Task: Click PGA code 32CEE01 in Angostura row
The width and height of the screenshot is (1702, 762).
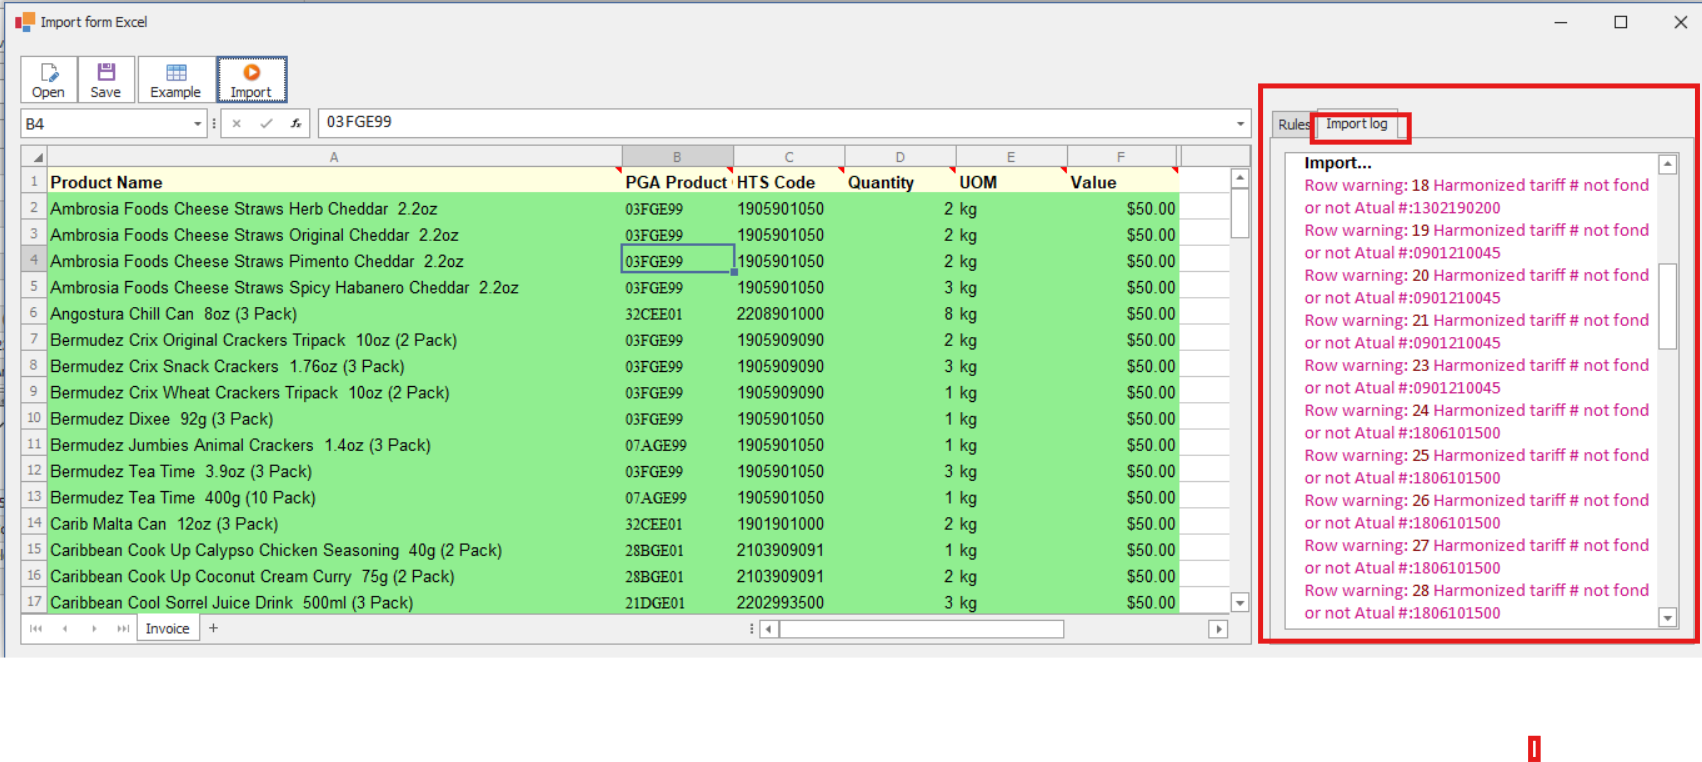Action: [677, 314]
